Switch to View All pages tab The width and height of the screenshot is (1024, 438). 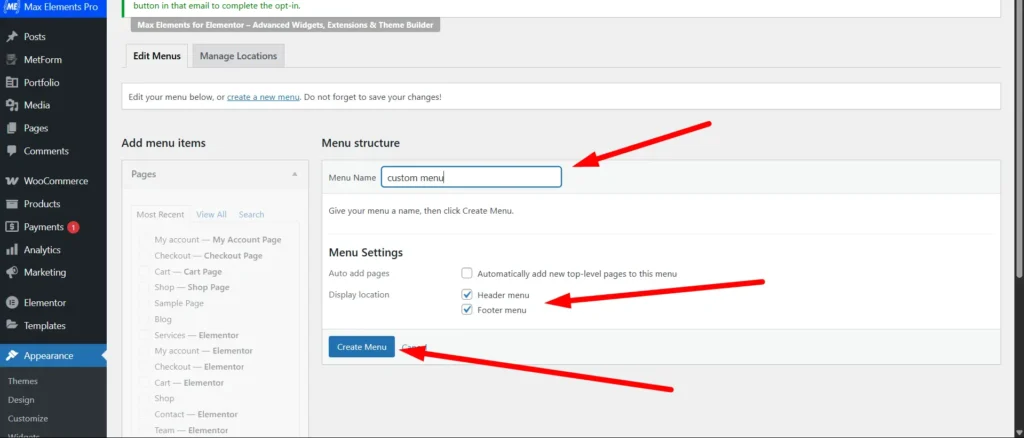pyautogui.click(x=211, y=214)
